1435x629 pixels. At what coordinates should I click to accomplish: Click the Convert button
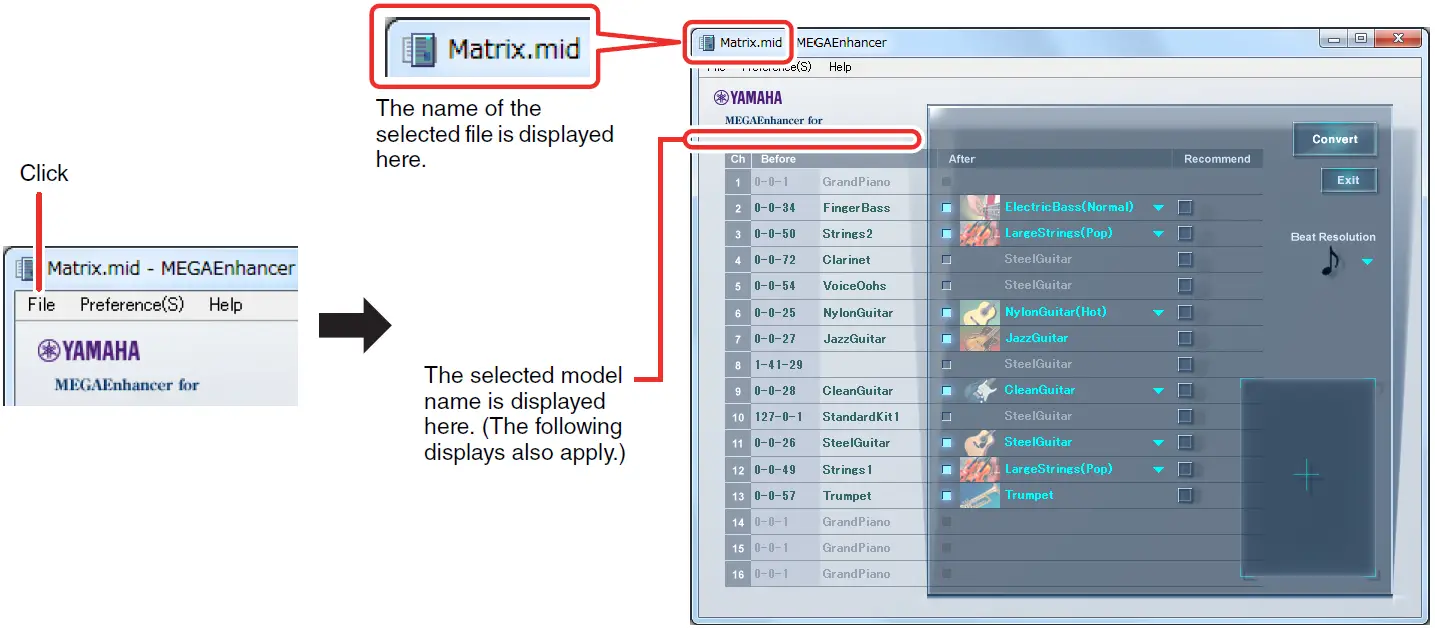[x=1335, y=139]
